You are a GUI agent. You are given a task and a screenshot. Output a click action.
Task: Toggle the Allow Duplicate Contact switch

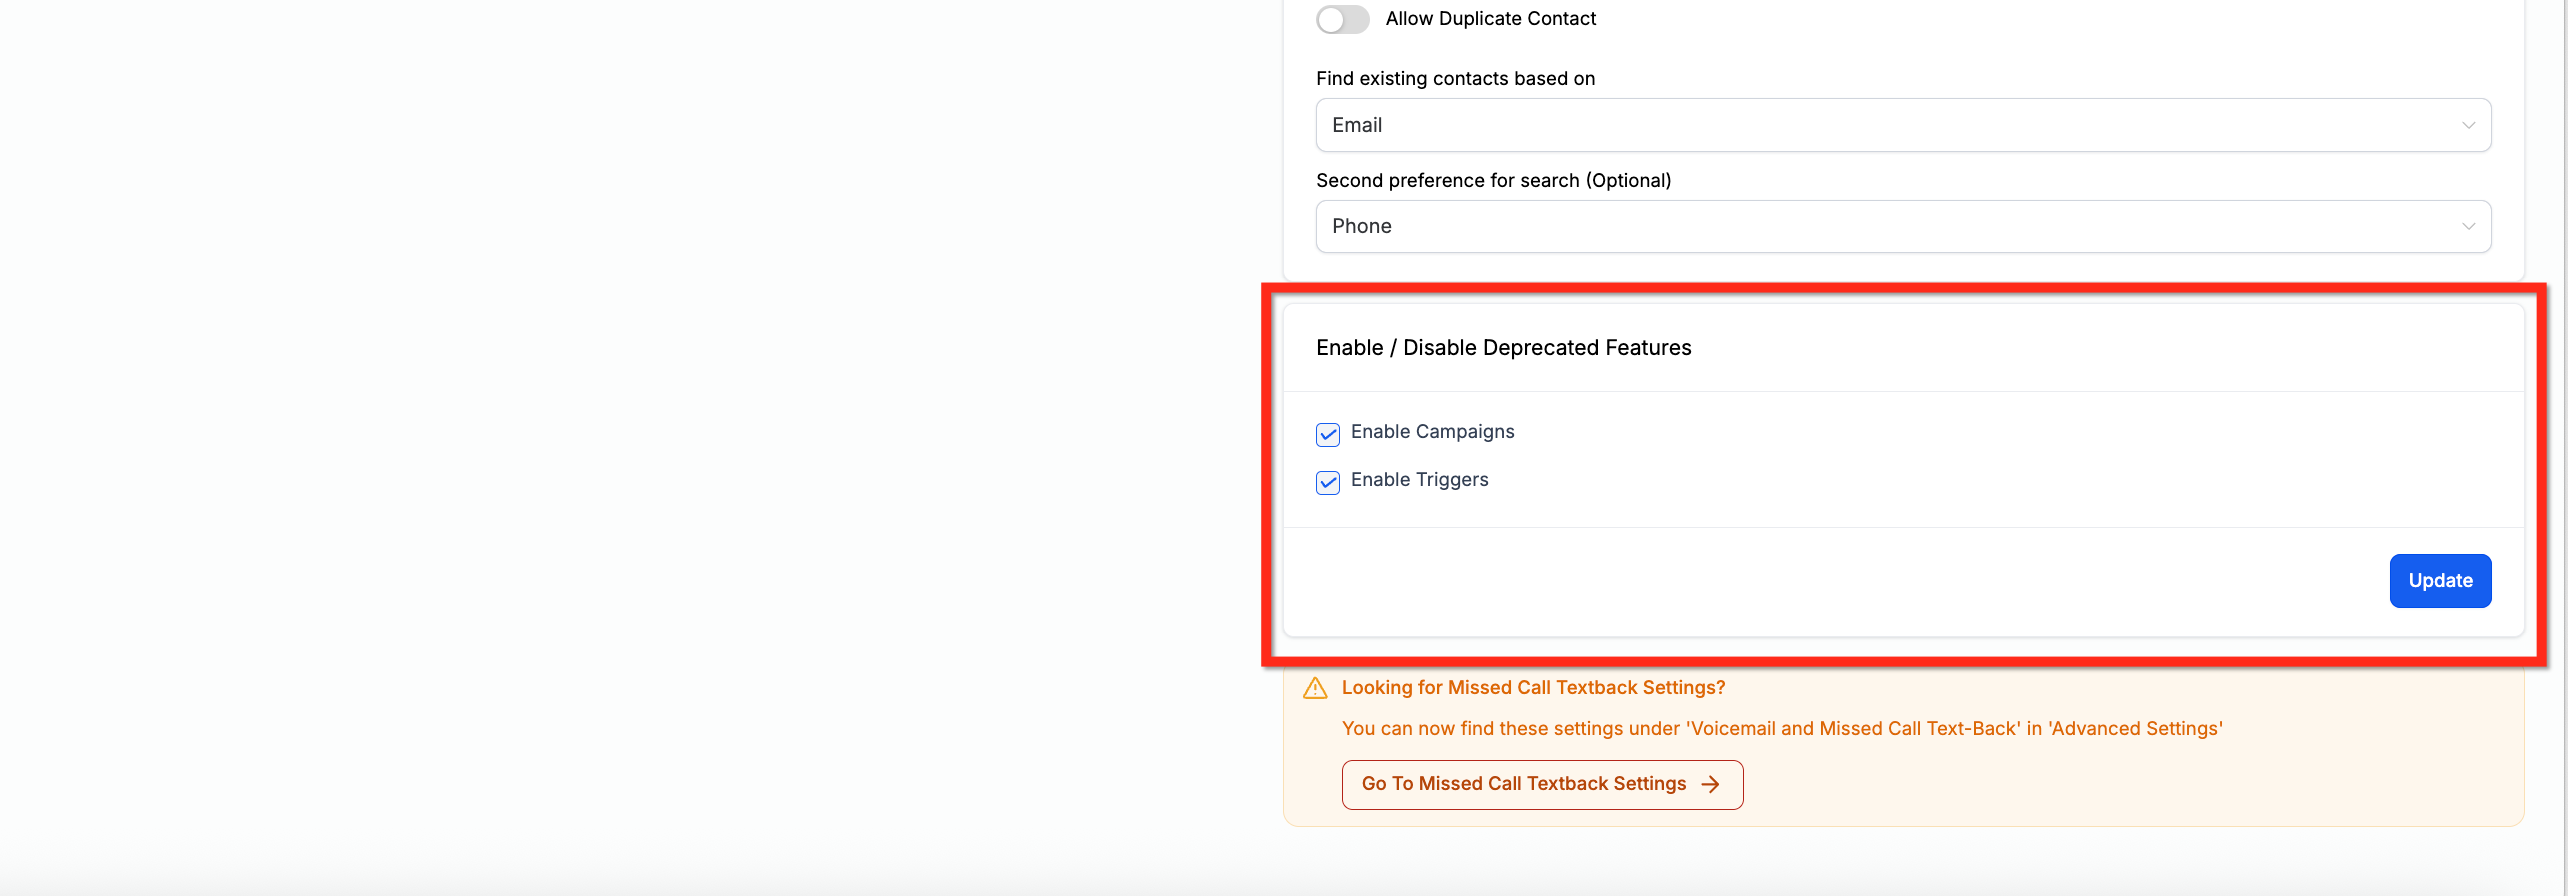pos(1342,19)
